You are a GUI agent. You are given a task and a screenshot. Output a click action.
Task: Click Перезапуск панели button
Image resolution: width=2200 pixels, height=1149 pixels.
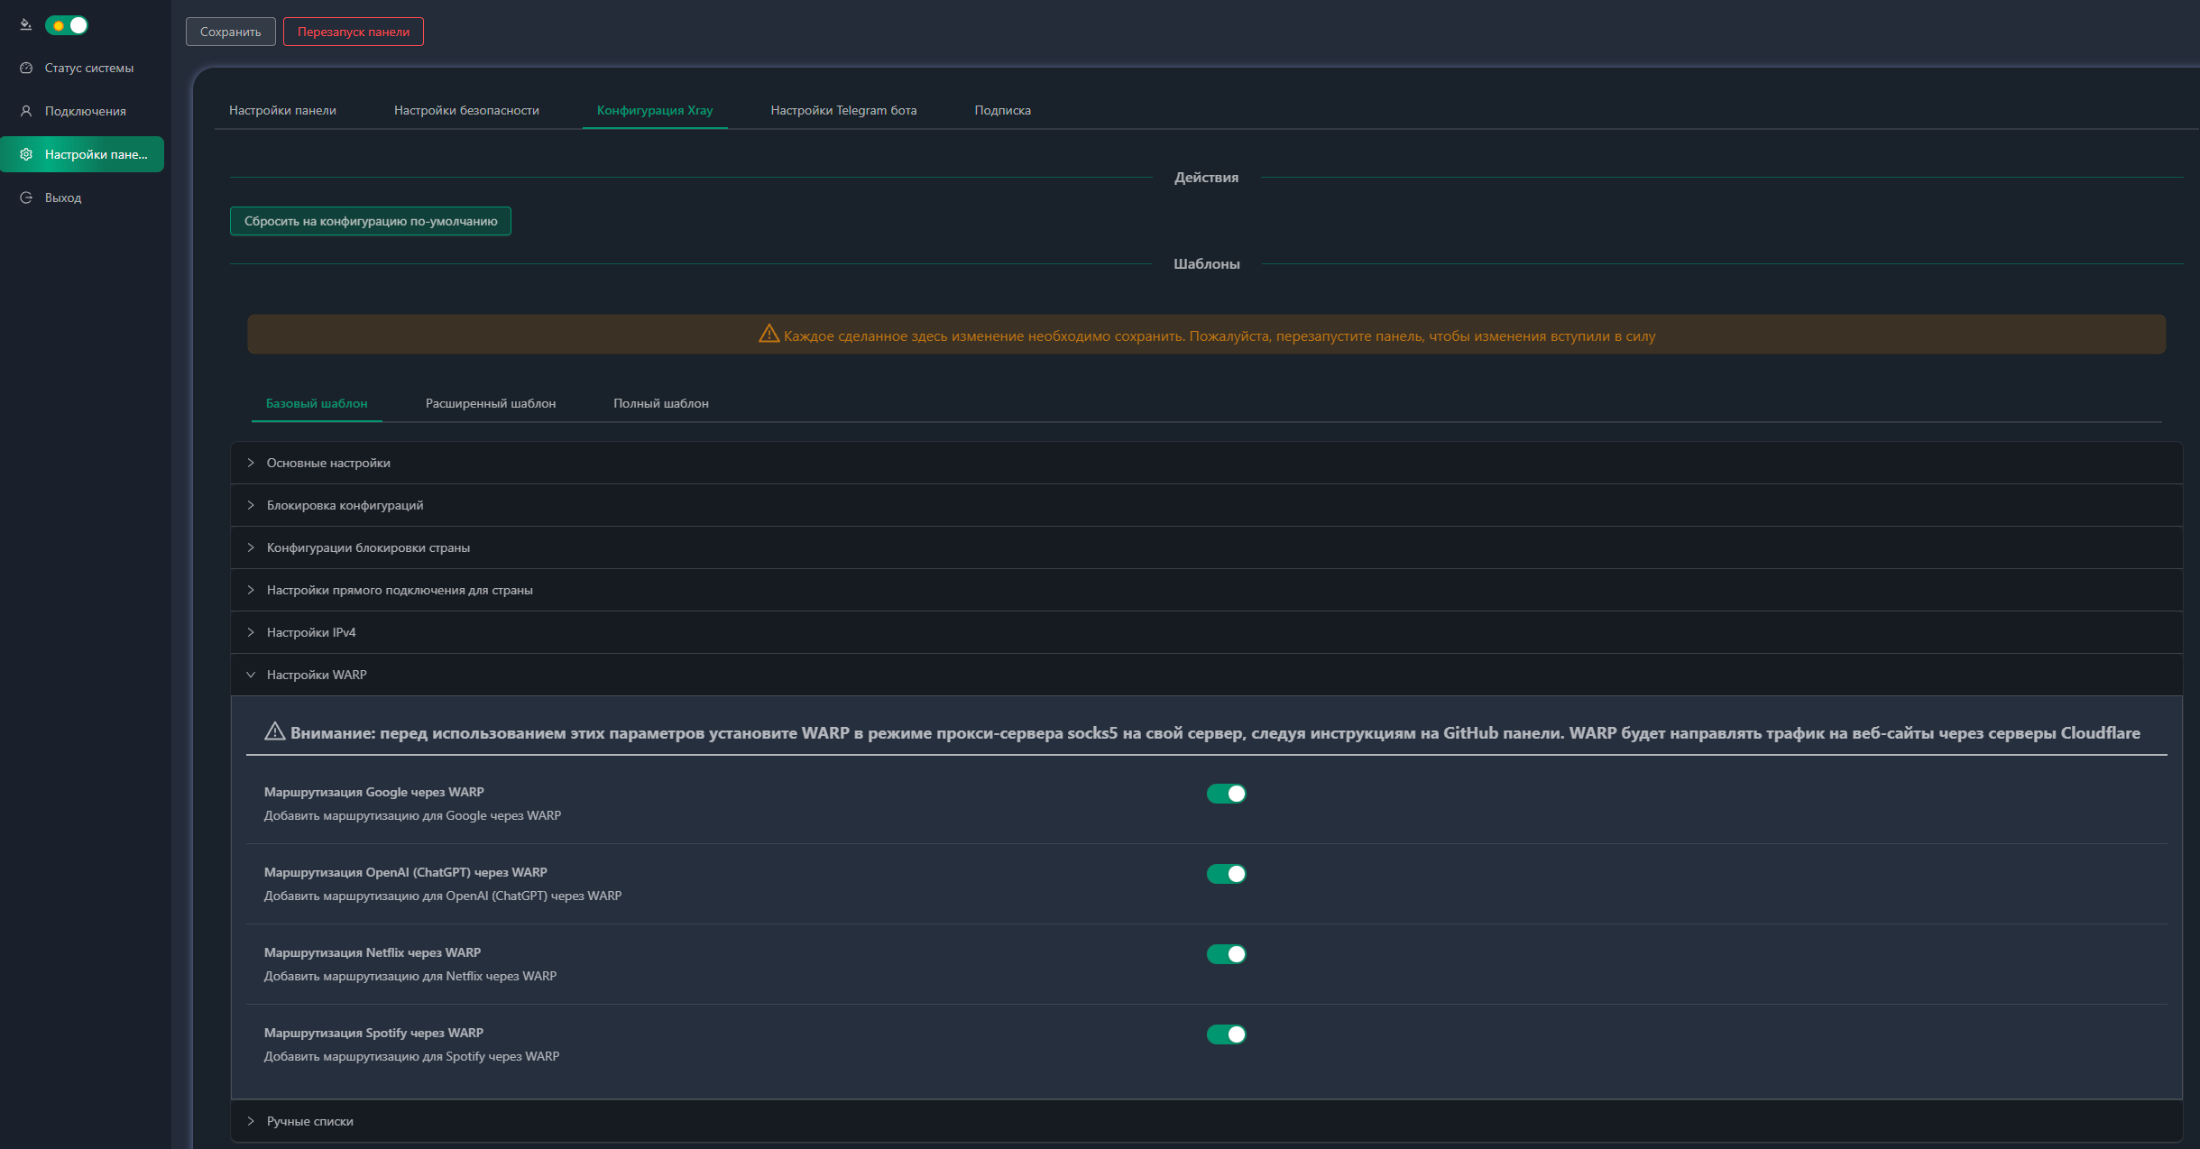(353, 32)
